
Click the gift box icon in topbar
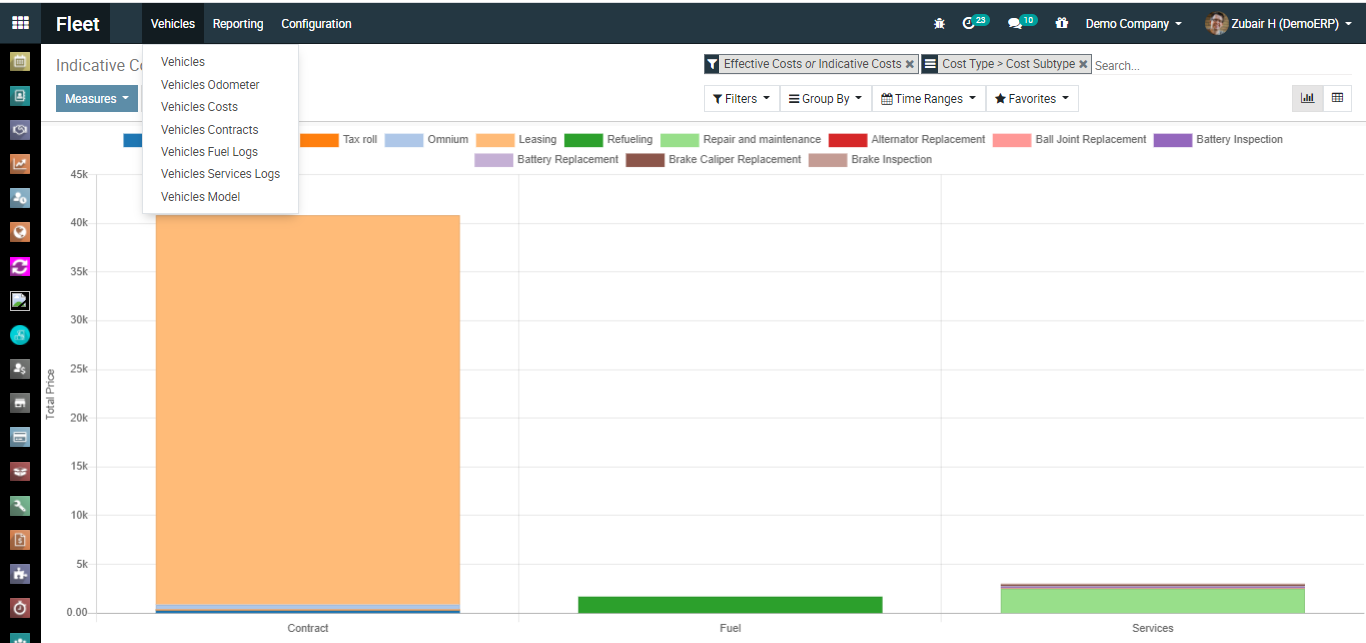pyautogui.click(x=1061, y=22)
